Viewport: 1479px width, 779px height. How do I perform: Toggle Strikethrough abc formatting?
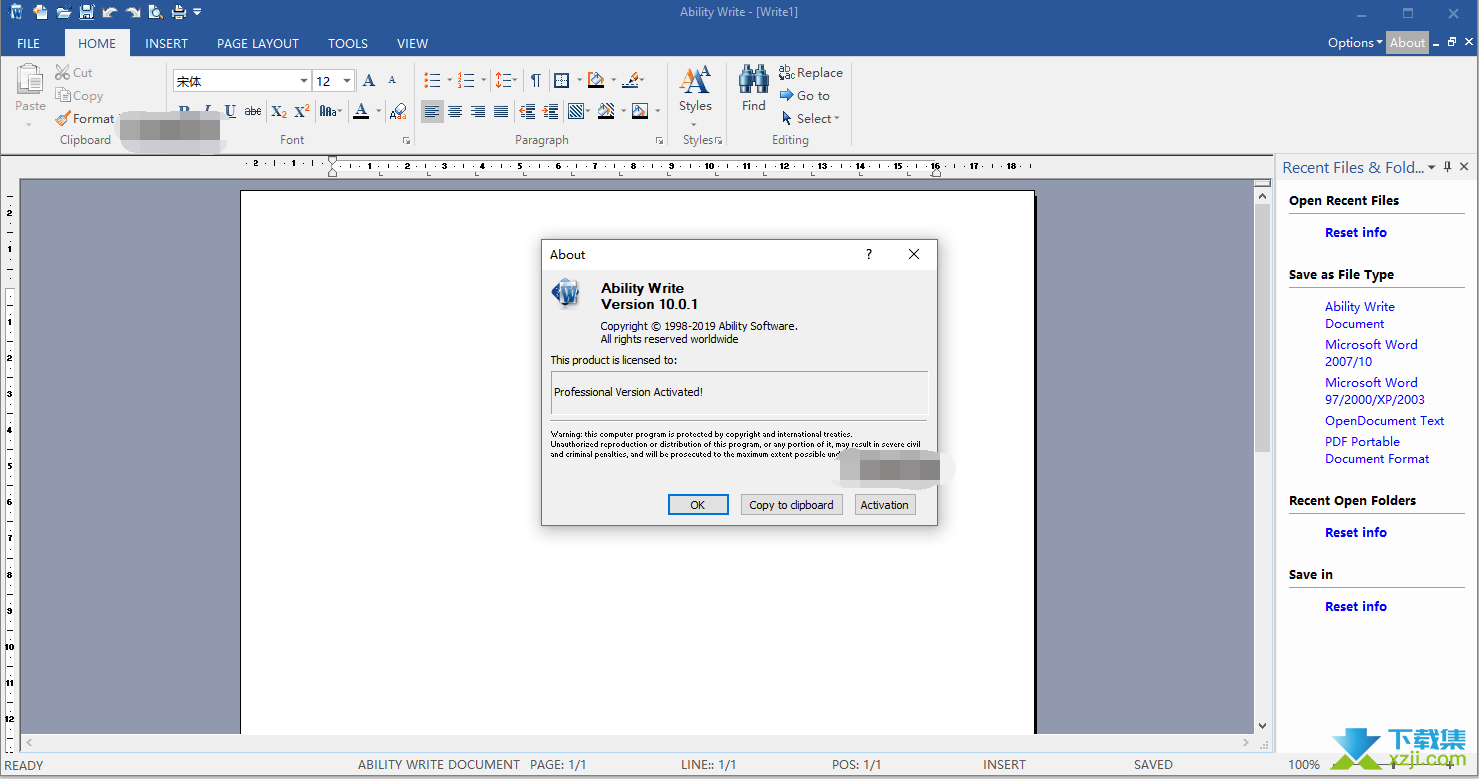pos(253,111)
